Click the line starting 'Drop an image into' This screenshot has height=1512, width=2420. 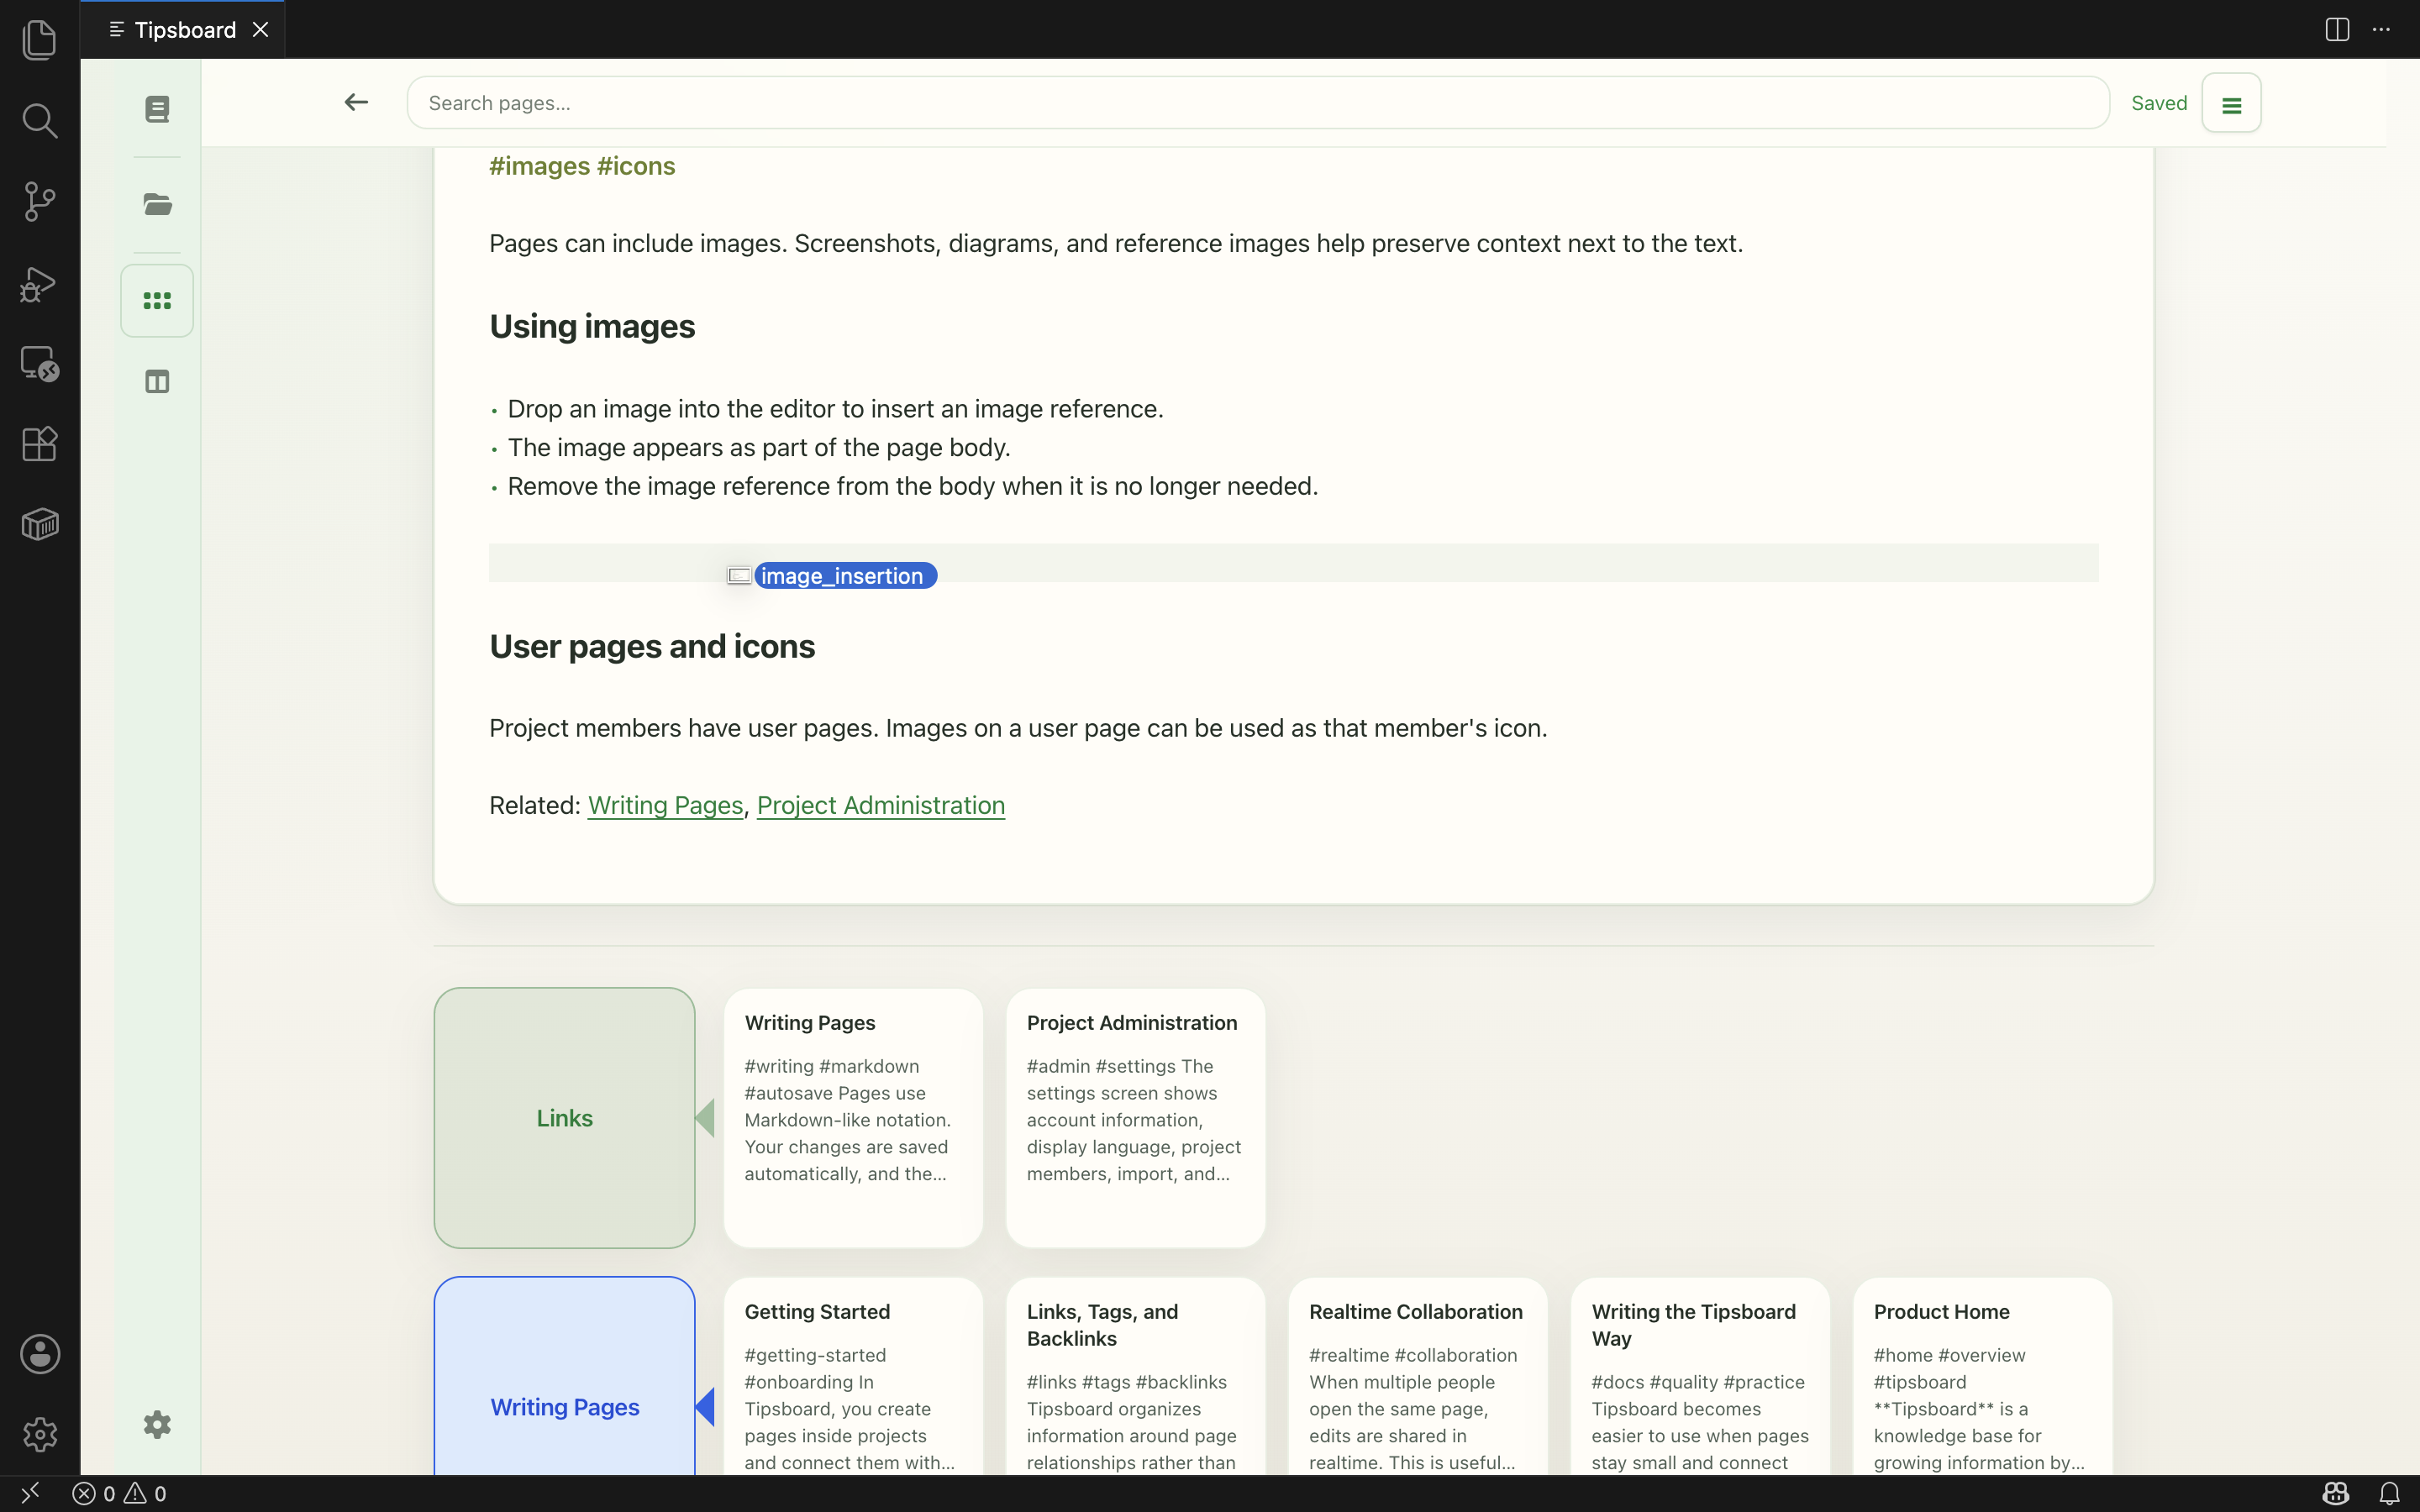[835, 409]
